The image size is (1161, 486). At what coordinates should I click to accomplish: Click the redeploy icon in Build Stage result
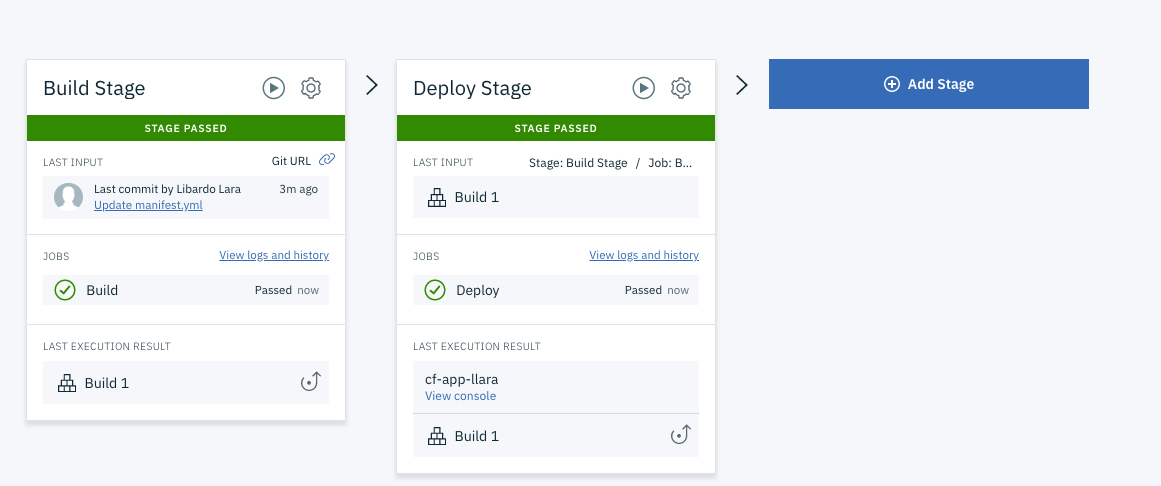pos(310,382)
